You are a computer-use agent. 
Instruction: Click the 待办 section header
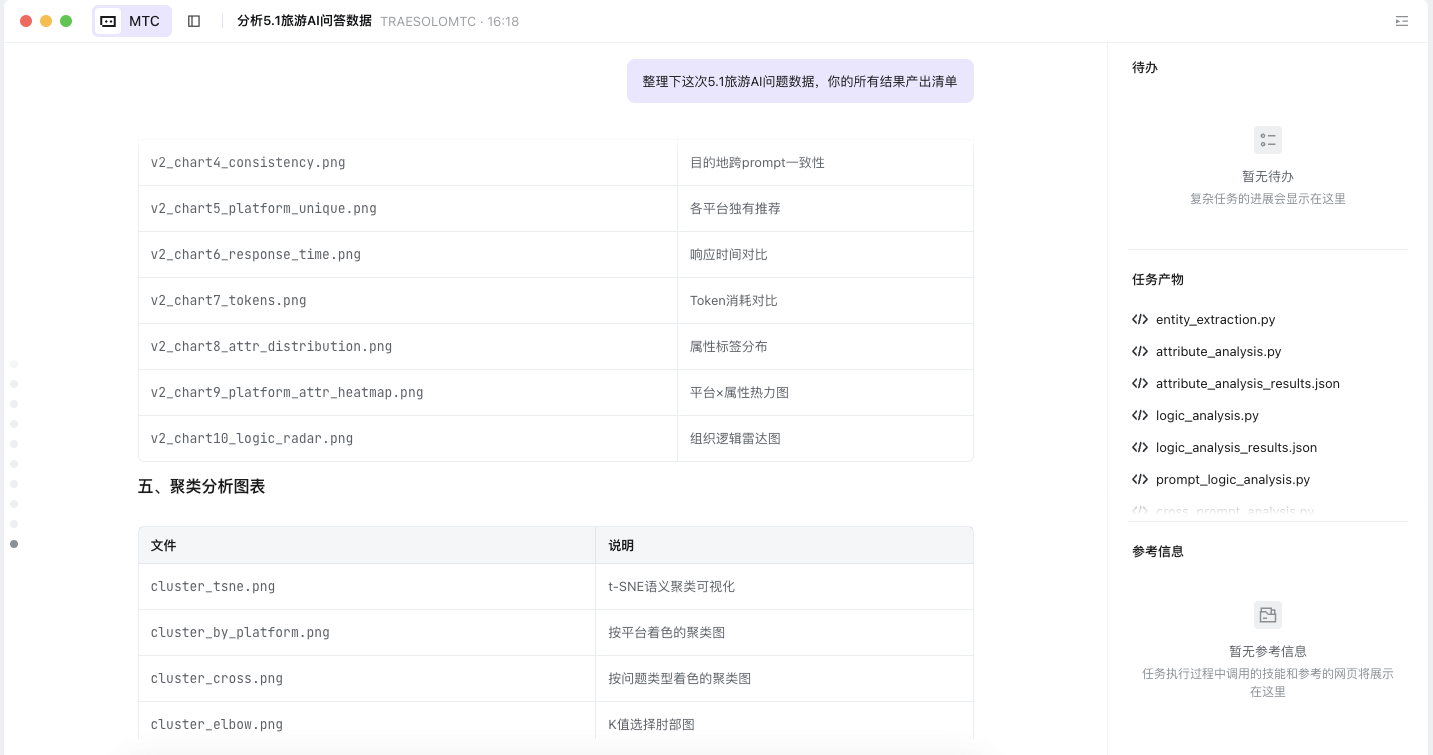click(x=1145, y=68)
